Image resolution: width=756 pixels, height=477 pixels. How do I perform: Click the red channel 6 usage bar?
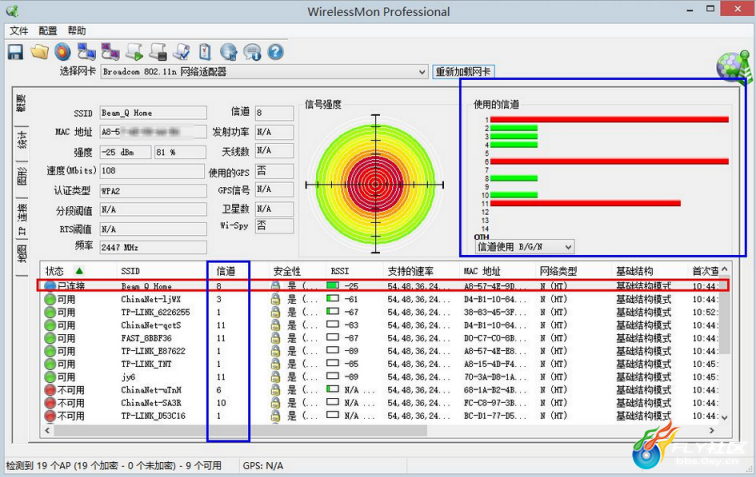[609, 162]
